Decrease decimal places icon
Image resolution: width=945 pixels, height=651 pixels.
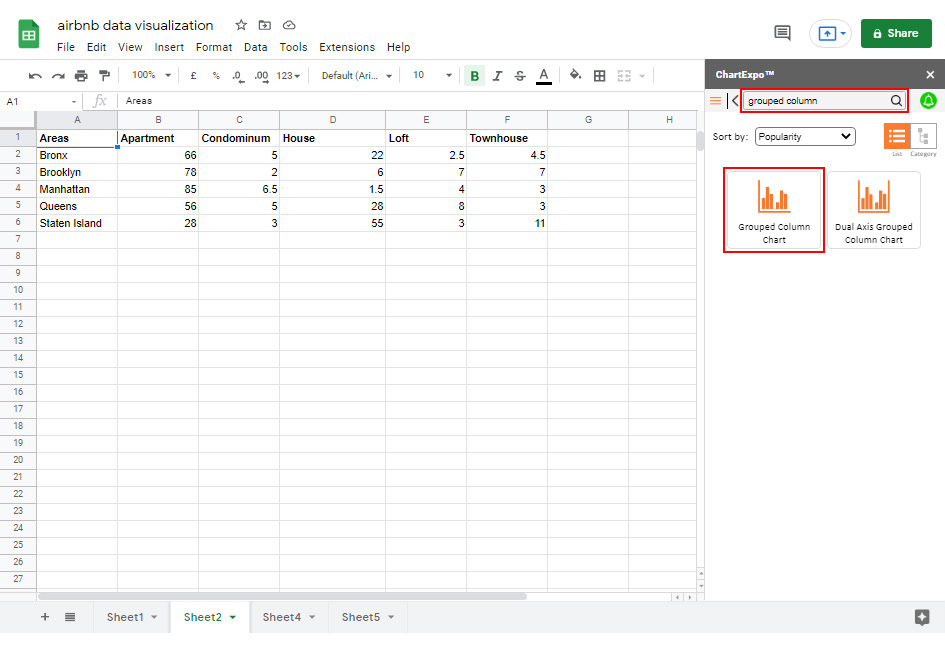[x=237, y=77]
